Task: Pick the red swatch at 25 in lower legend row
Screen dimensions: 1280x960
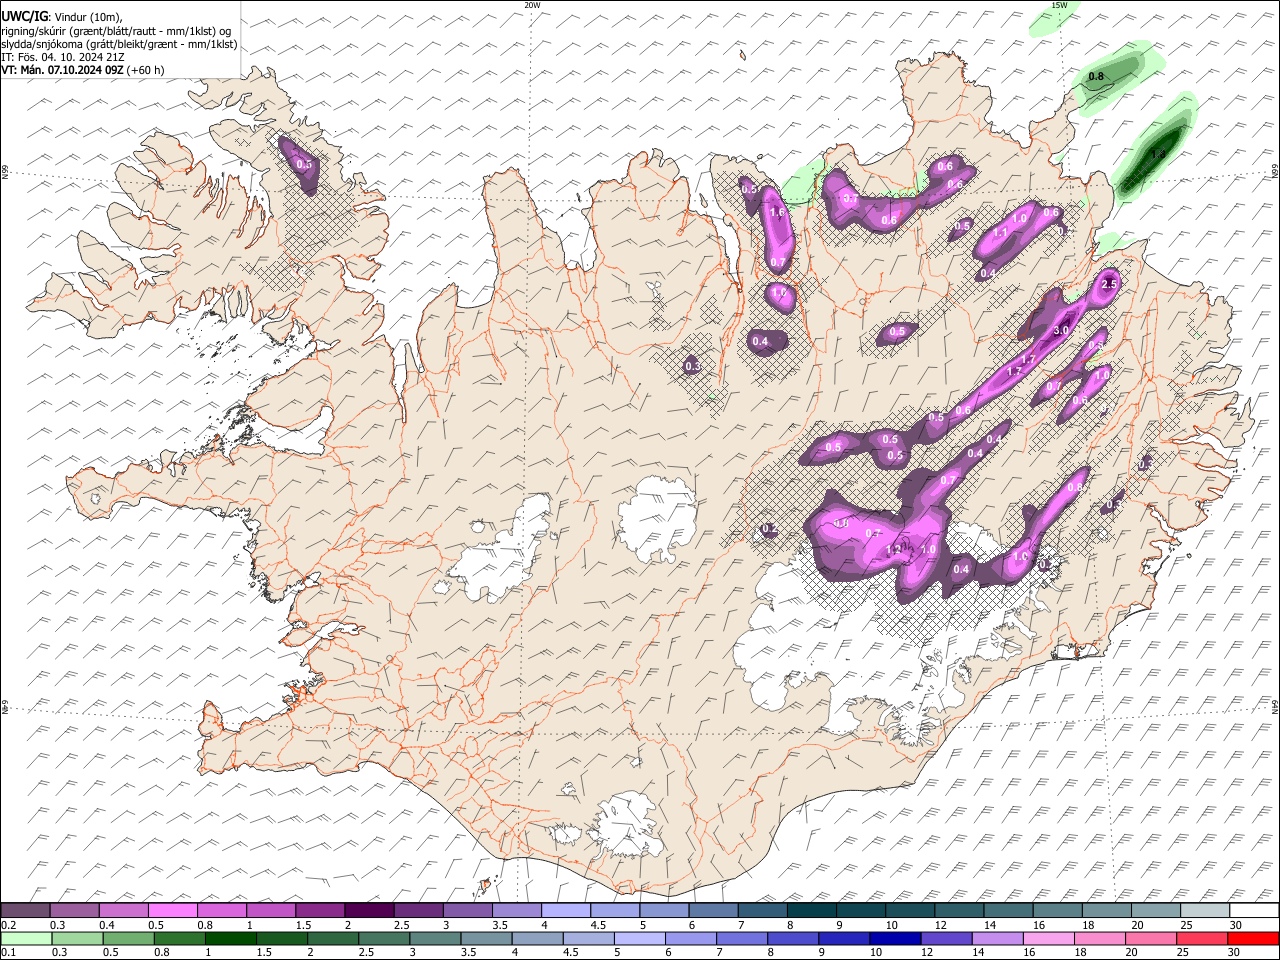Action: point(1203,938)
